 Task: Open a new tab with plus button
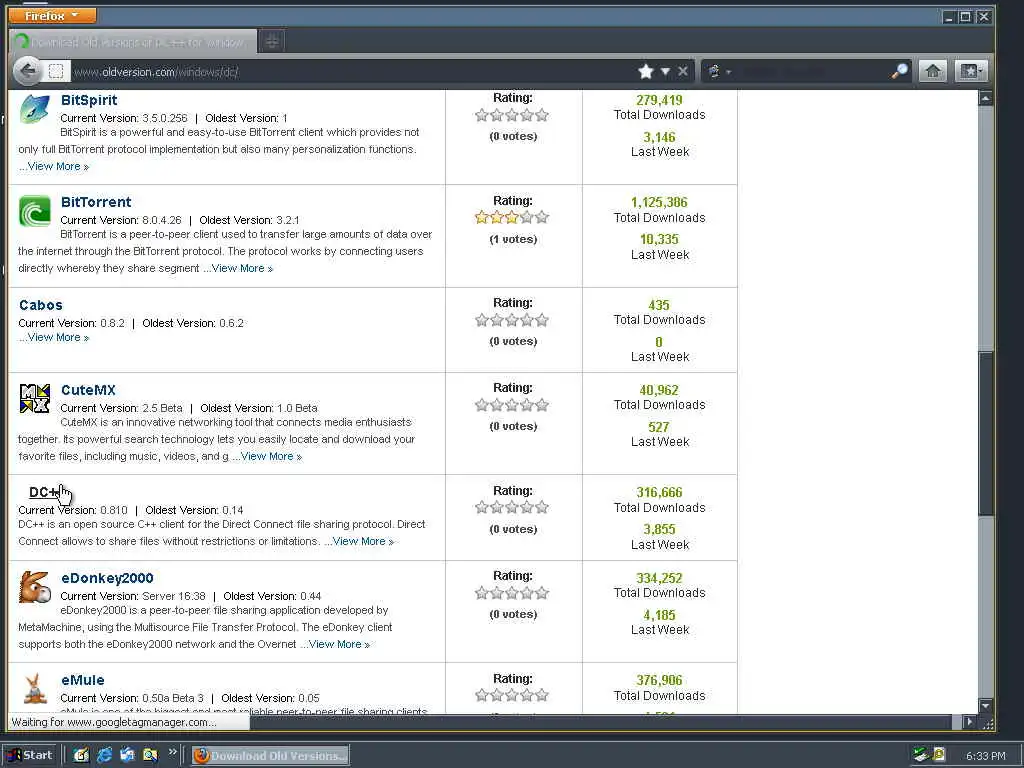coord(272,42)
